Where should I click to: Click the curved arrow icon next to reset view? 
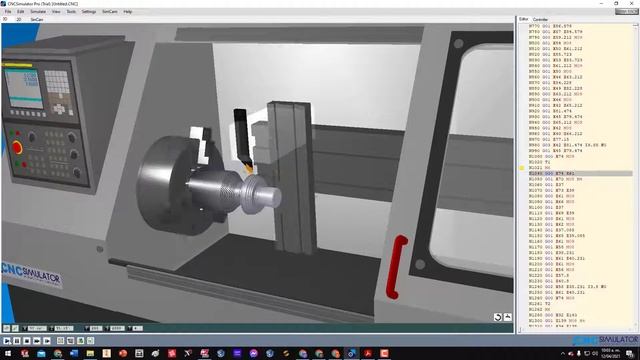tap(508, 317)
